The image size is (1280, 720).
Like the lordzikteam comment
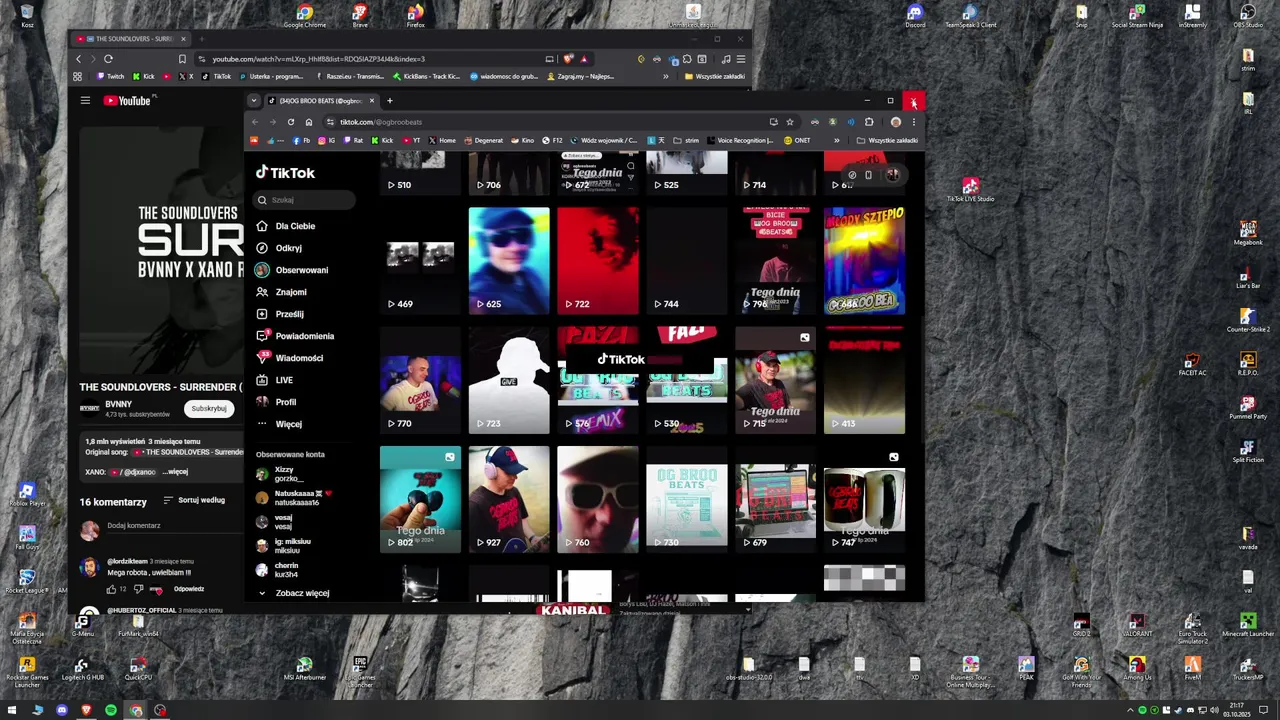coord(111,589)
